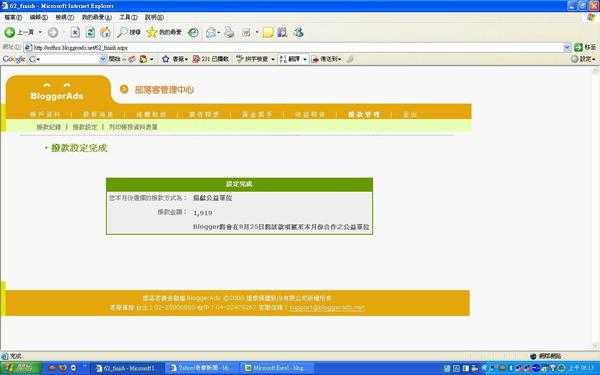Click the Google toolbar logo

click(14, 59)
